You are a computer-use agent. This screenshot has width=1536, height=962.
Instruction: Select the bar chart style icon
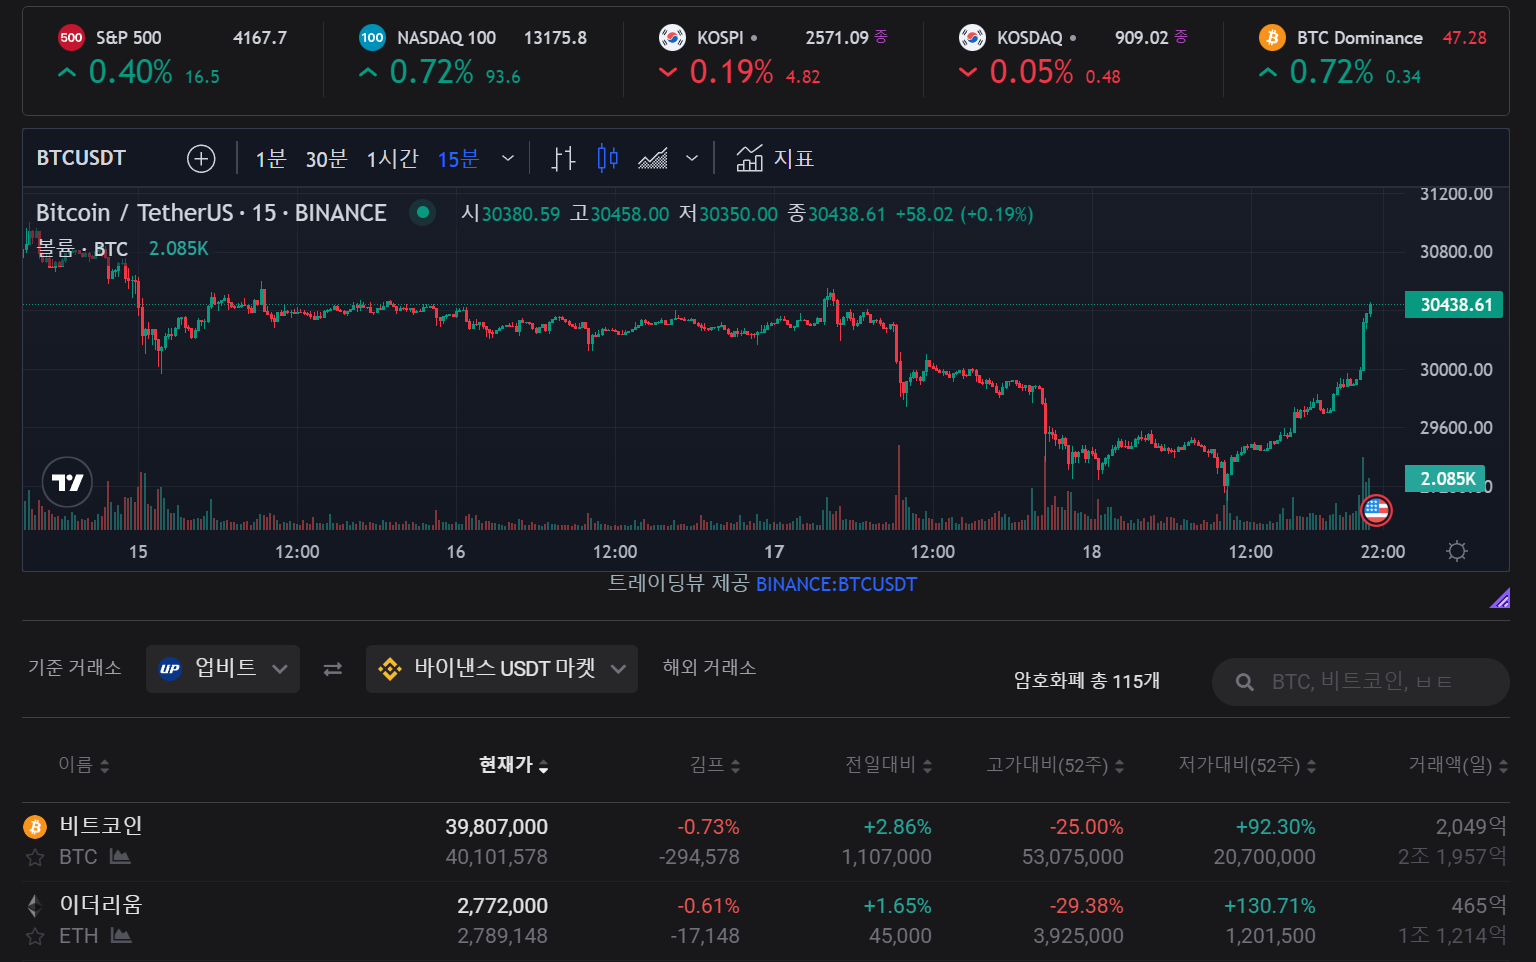click(x=564, y=158)
